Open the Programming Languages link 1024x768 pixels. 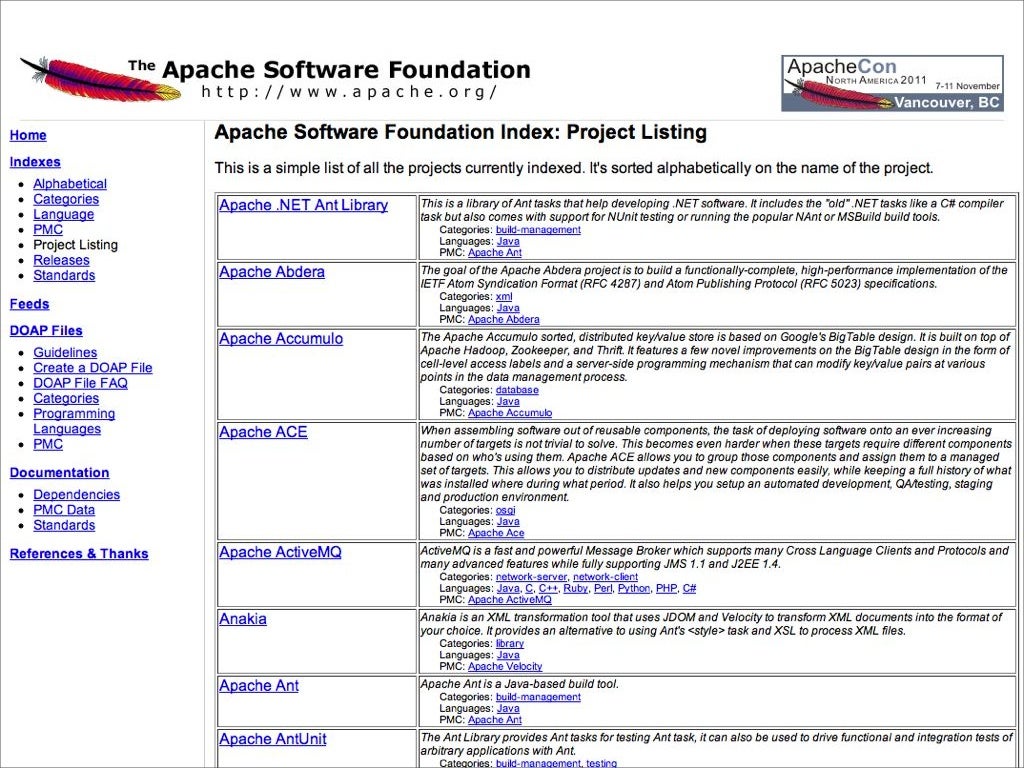tap(74, 421)
